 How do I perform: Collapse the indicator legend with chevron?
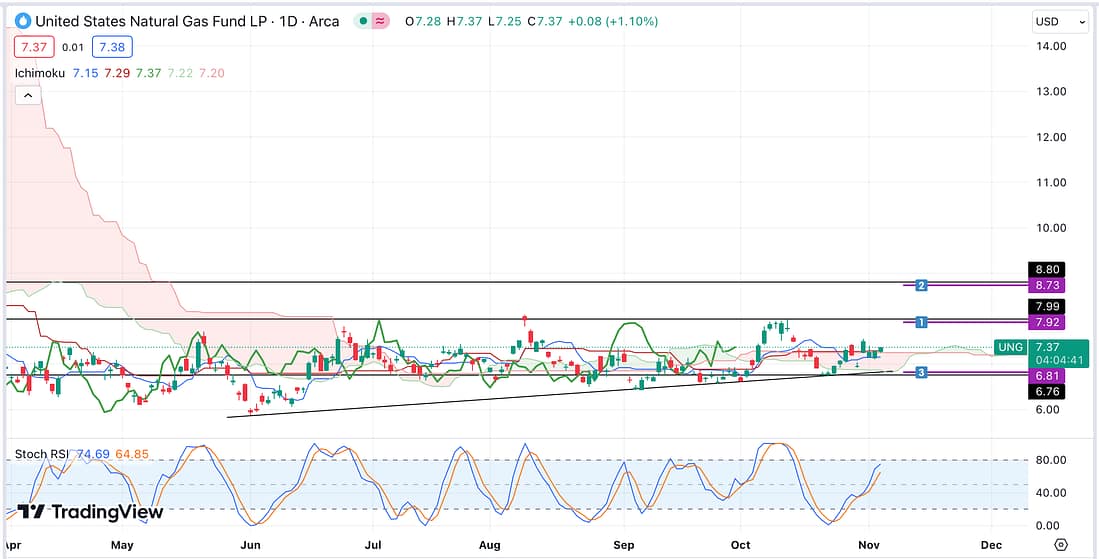point(28,96)
